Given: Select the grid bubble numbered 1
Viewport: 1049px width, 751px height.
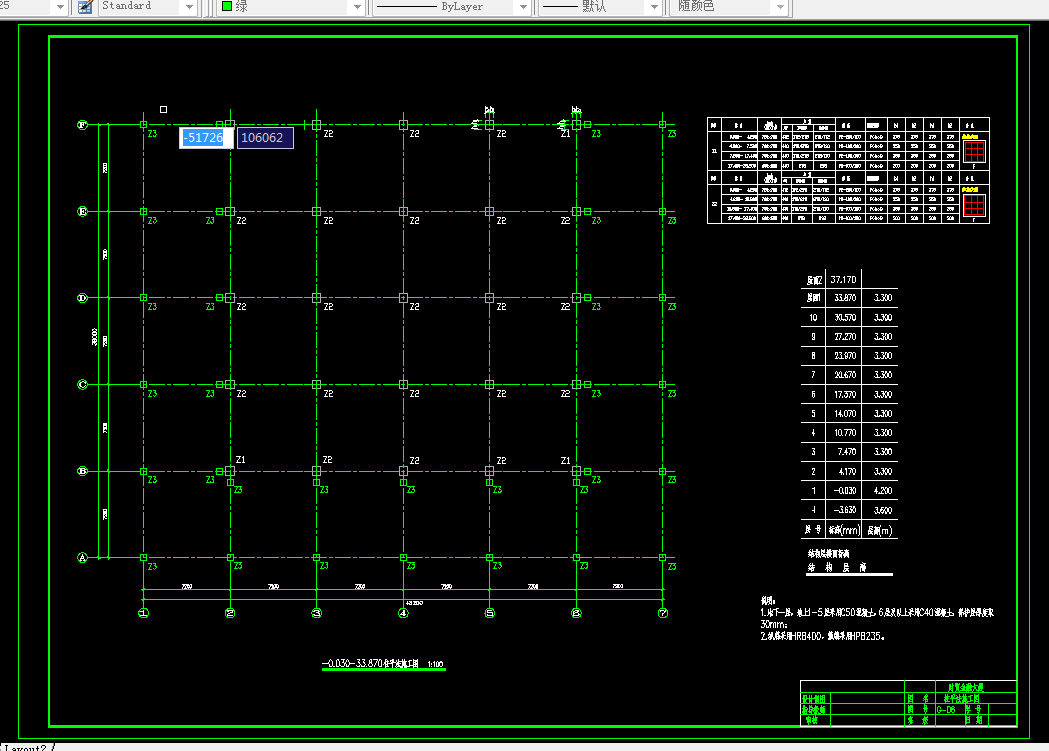Looking at the screenshot, I should click(x=143, y=613).
